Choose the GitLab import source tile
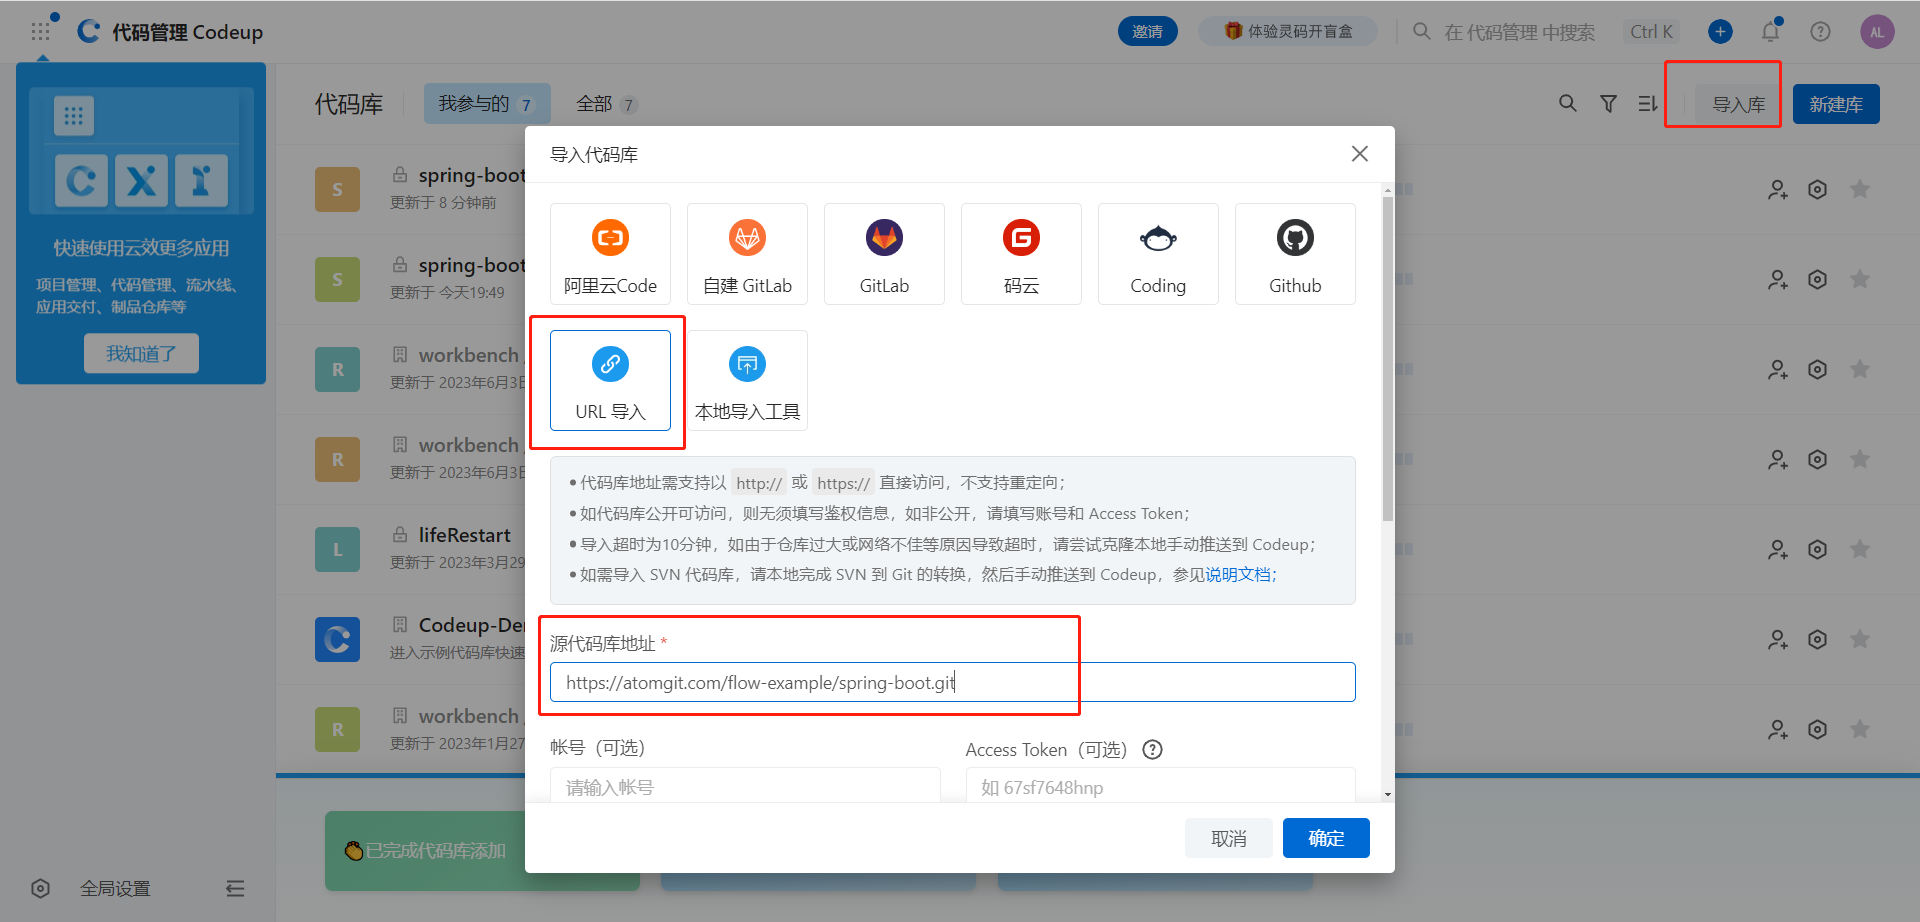Image resolution: width=1920 pixels, height=922 pixels. 884,254
